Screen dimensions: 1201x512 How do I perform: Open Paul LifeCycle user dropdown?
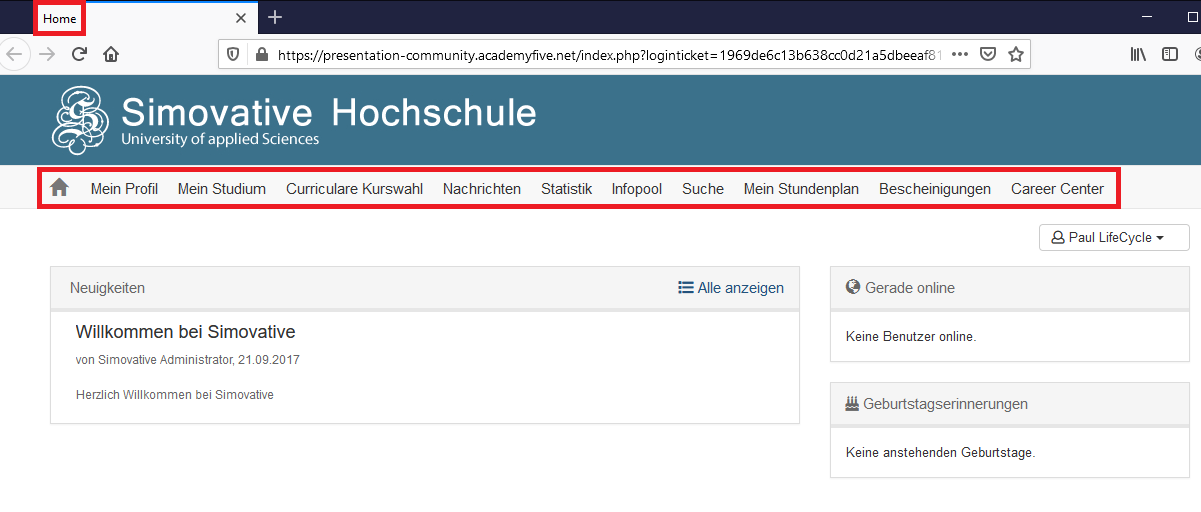[x=1114, y=238]
